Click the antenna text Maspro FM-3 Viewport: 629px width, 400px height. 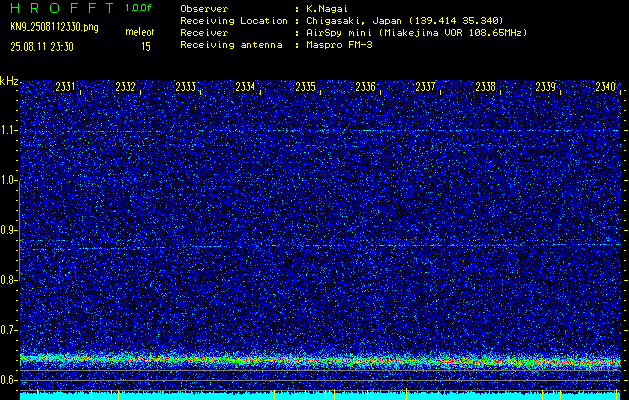[x=339, y=45]
